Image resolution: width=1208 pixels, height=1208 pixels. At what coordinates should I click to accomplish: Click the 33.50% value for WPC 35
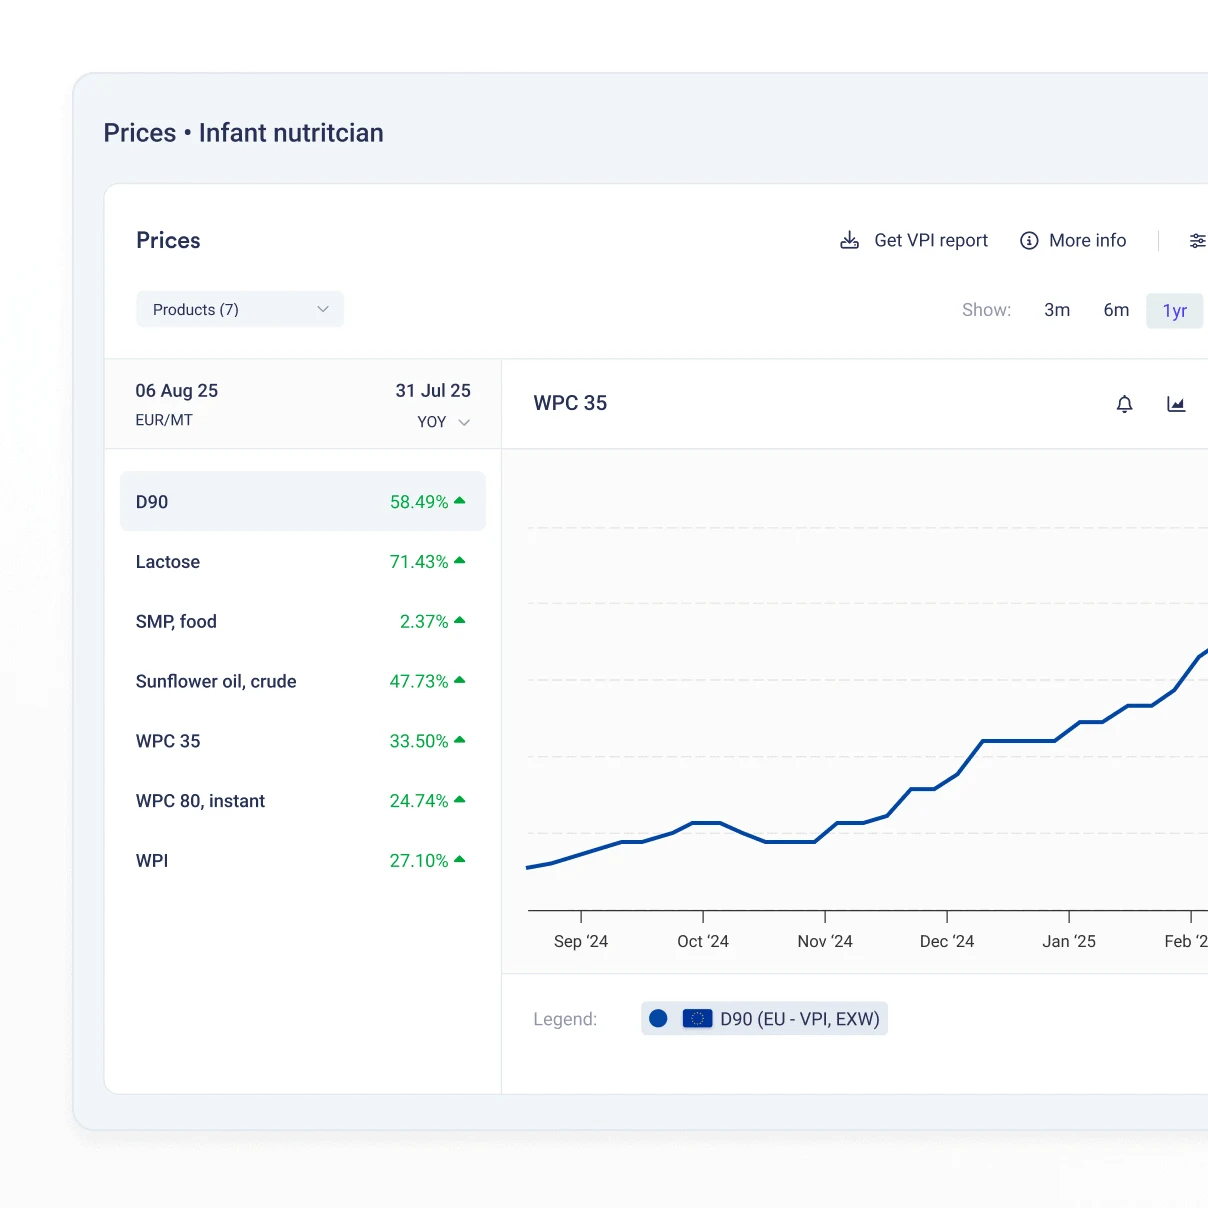point(419,741)
